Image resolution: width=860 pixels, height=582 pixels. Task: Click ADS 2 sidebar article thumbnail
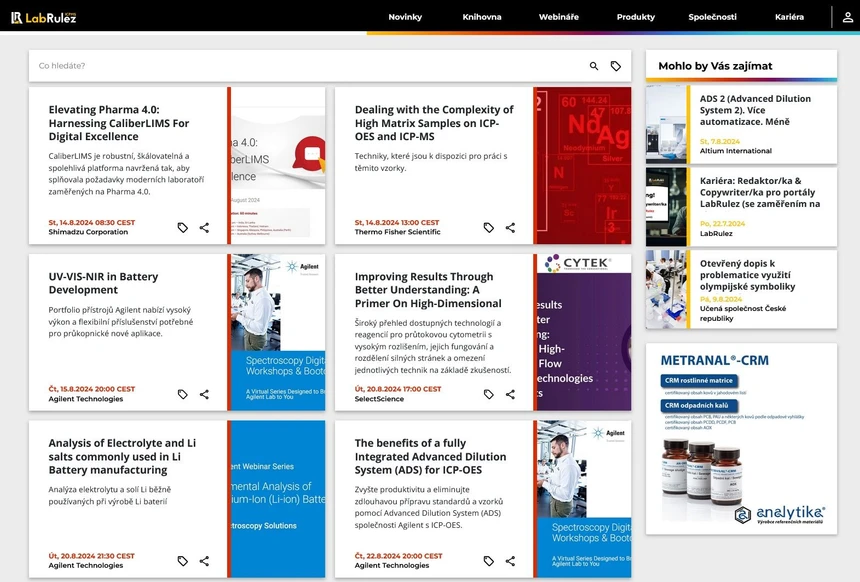pos(666,125)
